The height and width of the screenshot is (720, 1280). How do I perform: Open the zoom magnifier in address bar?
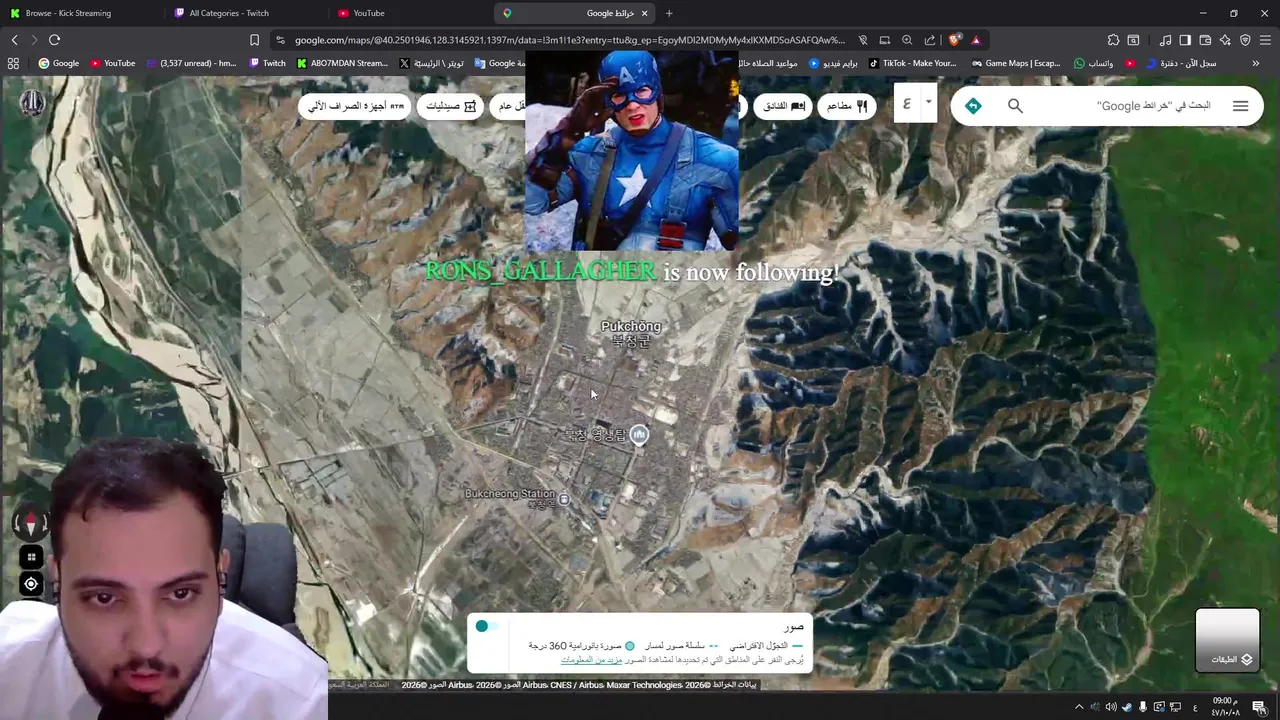pos(907,40)
